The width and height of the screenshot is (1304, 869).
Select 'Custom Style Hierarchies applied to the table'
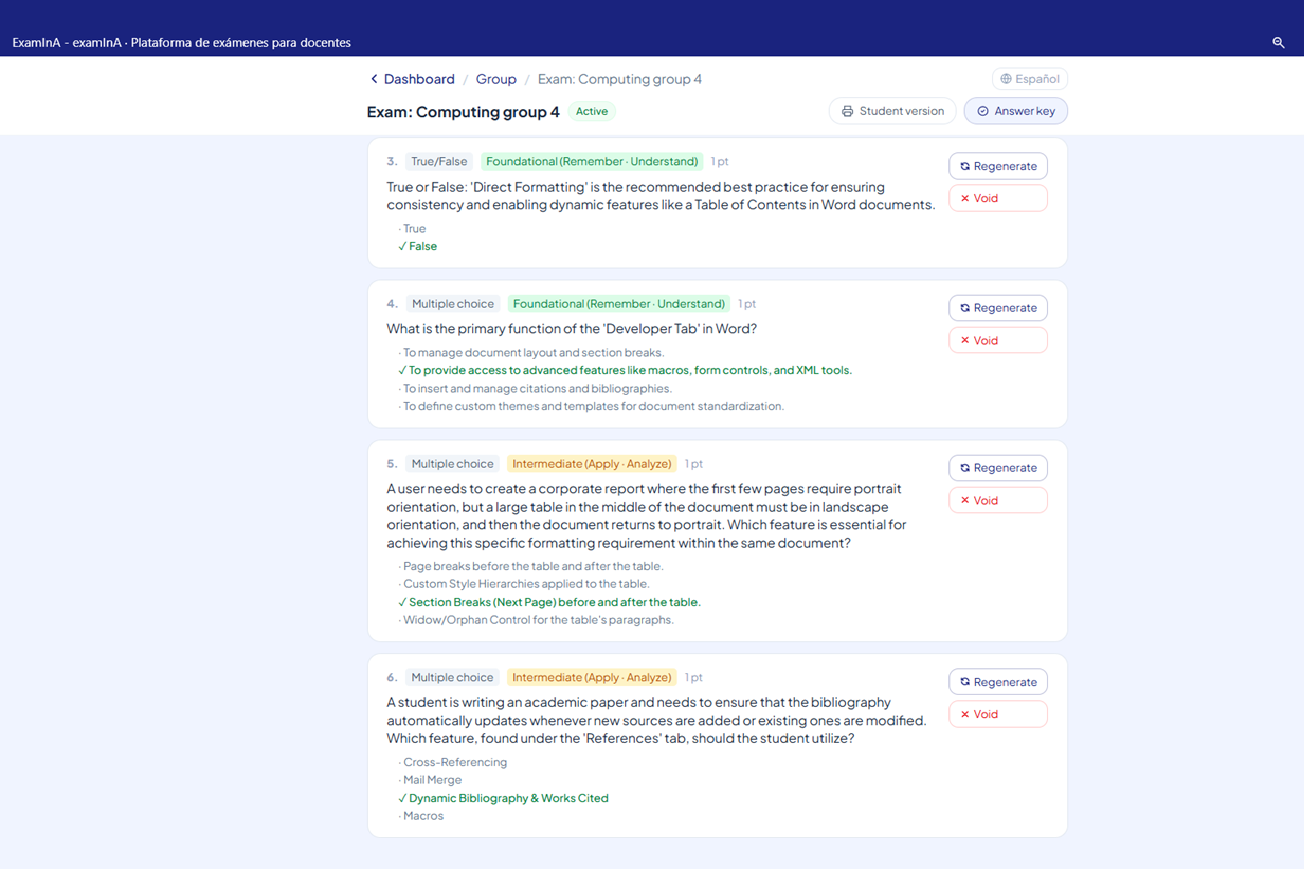point(524,584)
